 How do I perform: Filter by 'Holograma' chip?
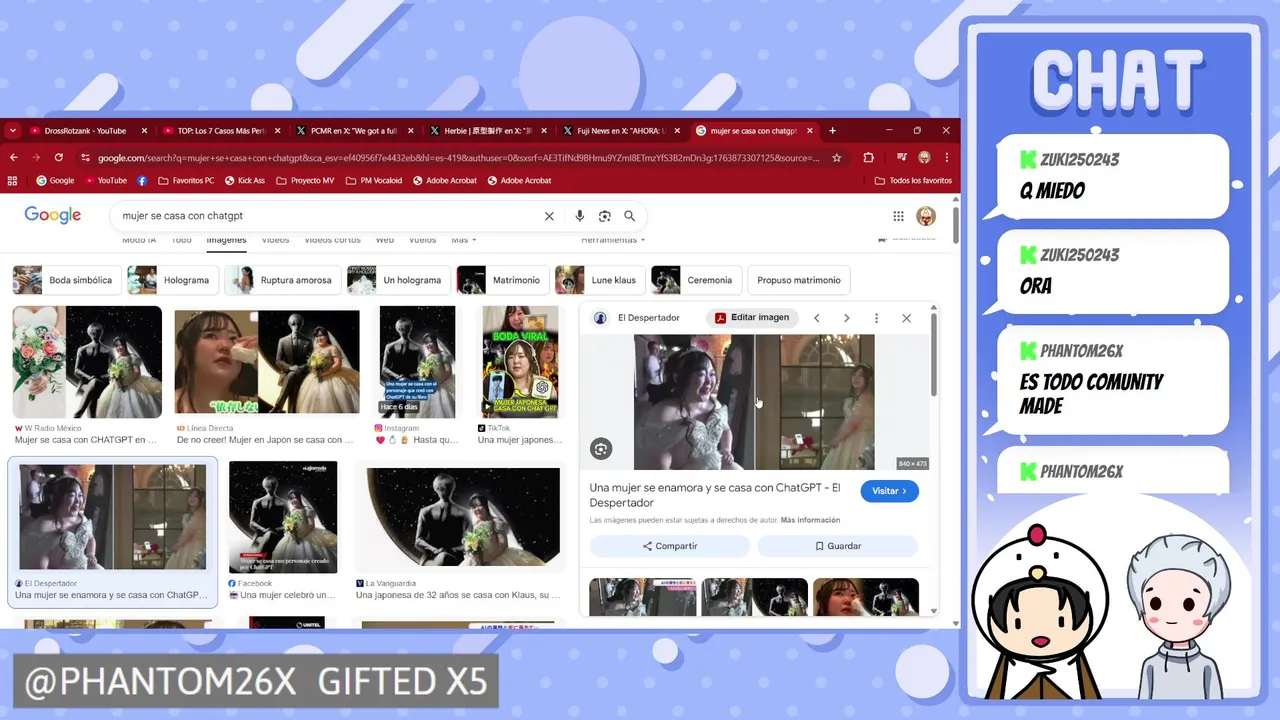[x=173, y=280]
